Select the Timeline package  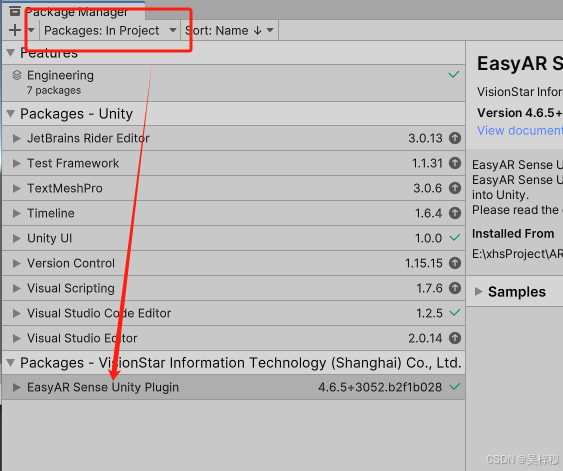233,213
